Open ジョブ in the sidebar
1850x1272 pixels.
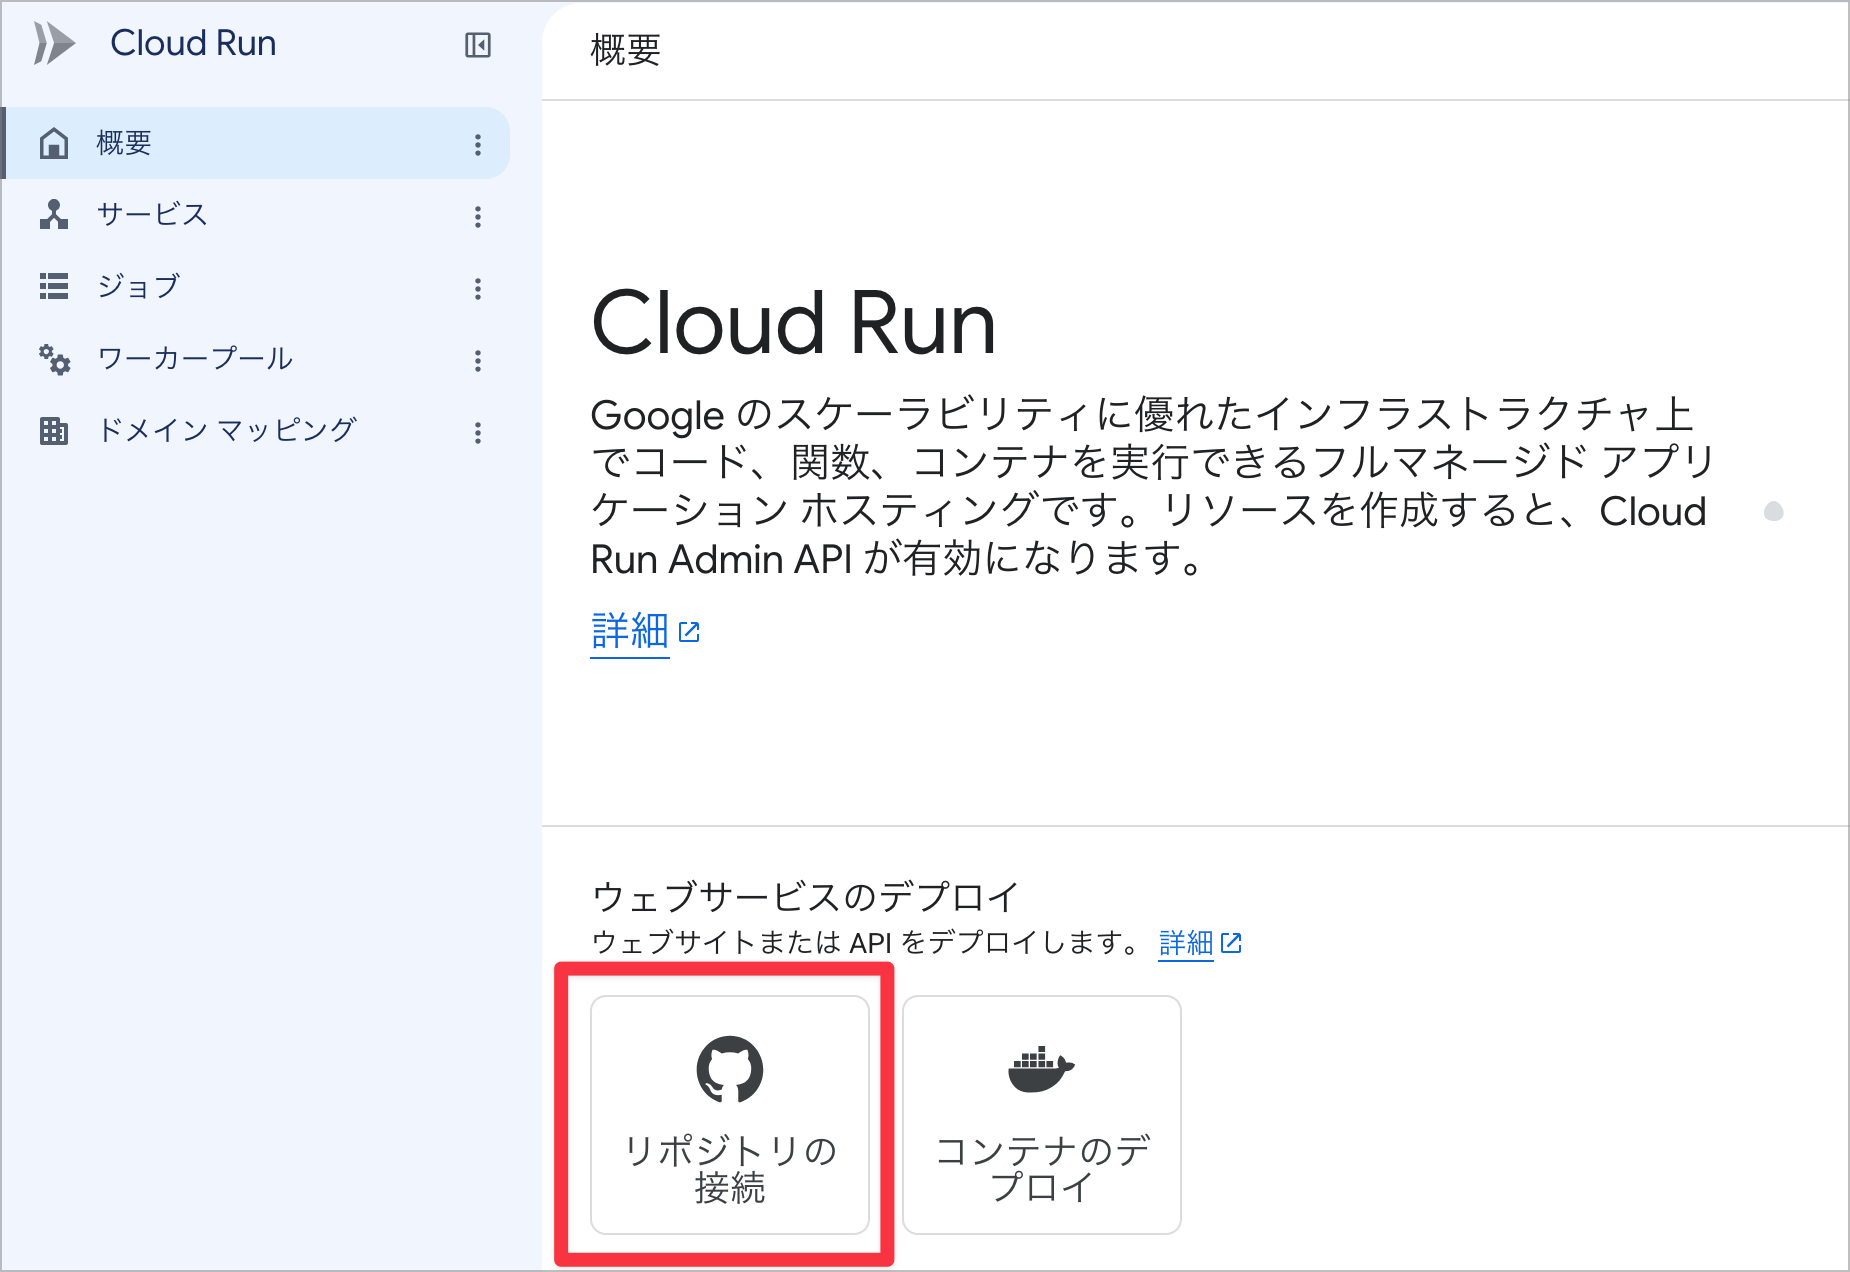(x=257, y=287)
